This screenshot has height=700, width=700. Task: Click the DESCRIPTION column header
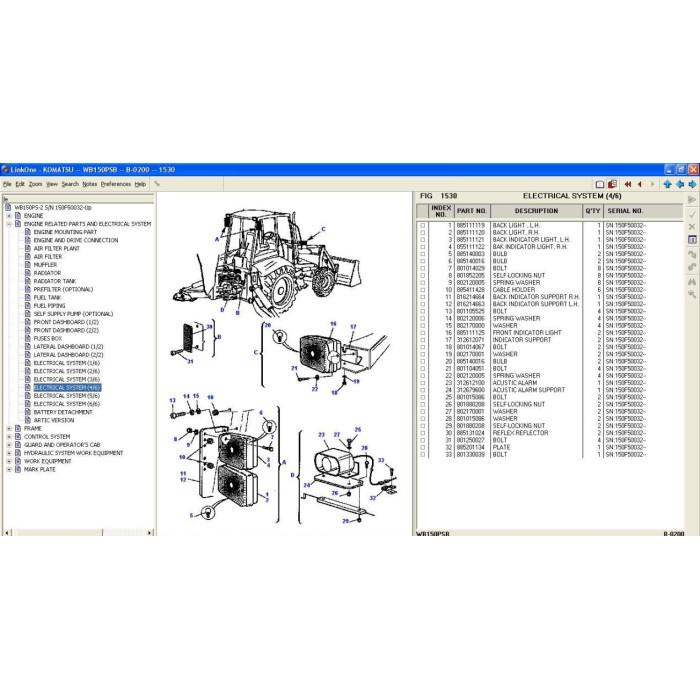coord(536,211)
